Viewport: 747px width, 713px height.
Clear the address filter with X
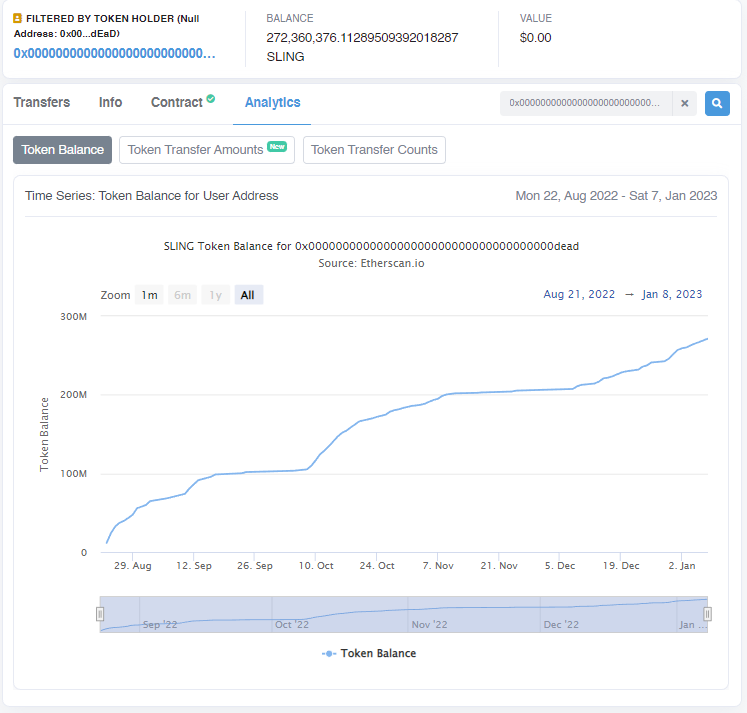[685, 103]
